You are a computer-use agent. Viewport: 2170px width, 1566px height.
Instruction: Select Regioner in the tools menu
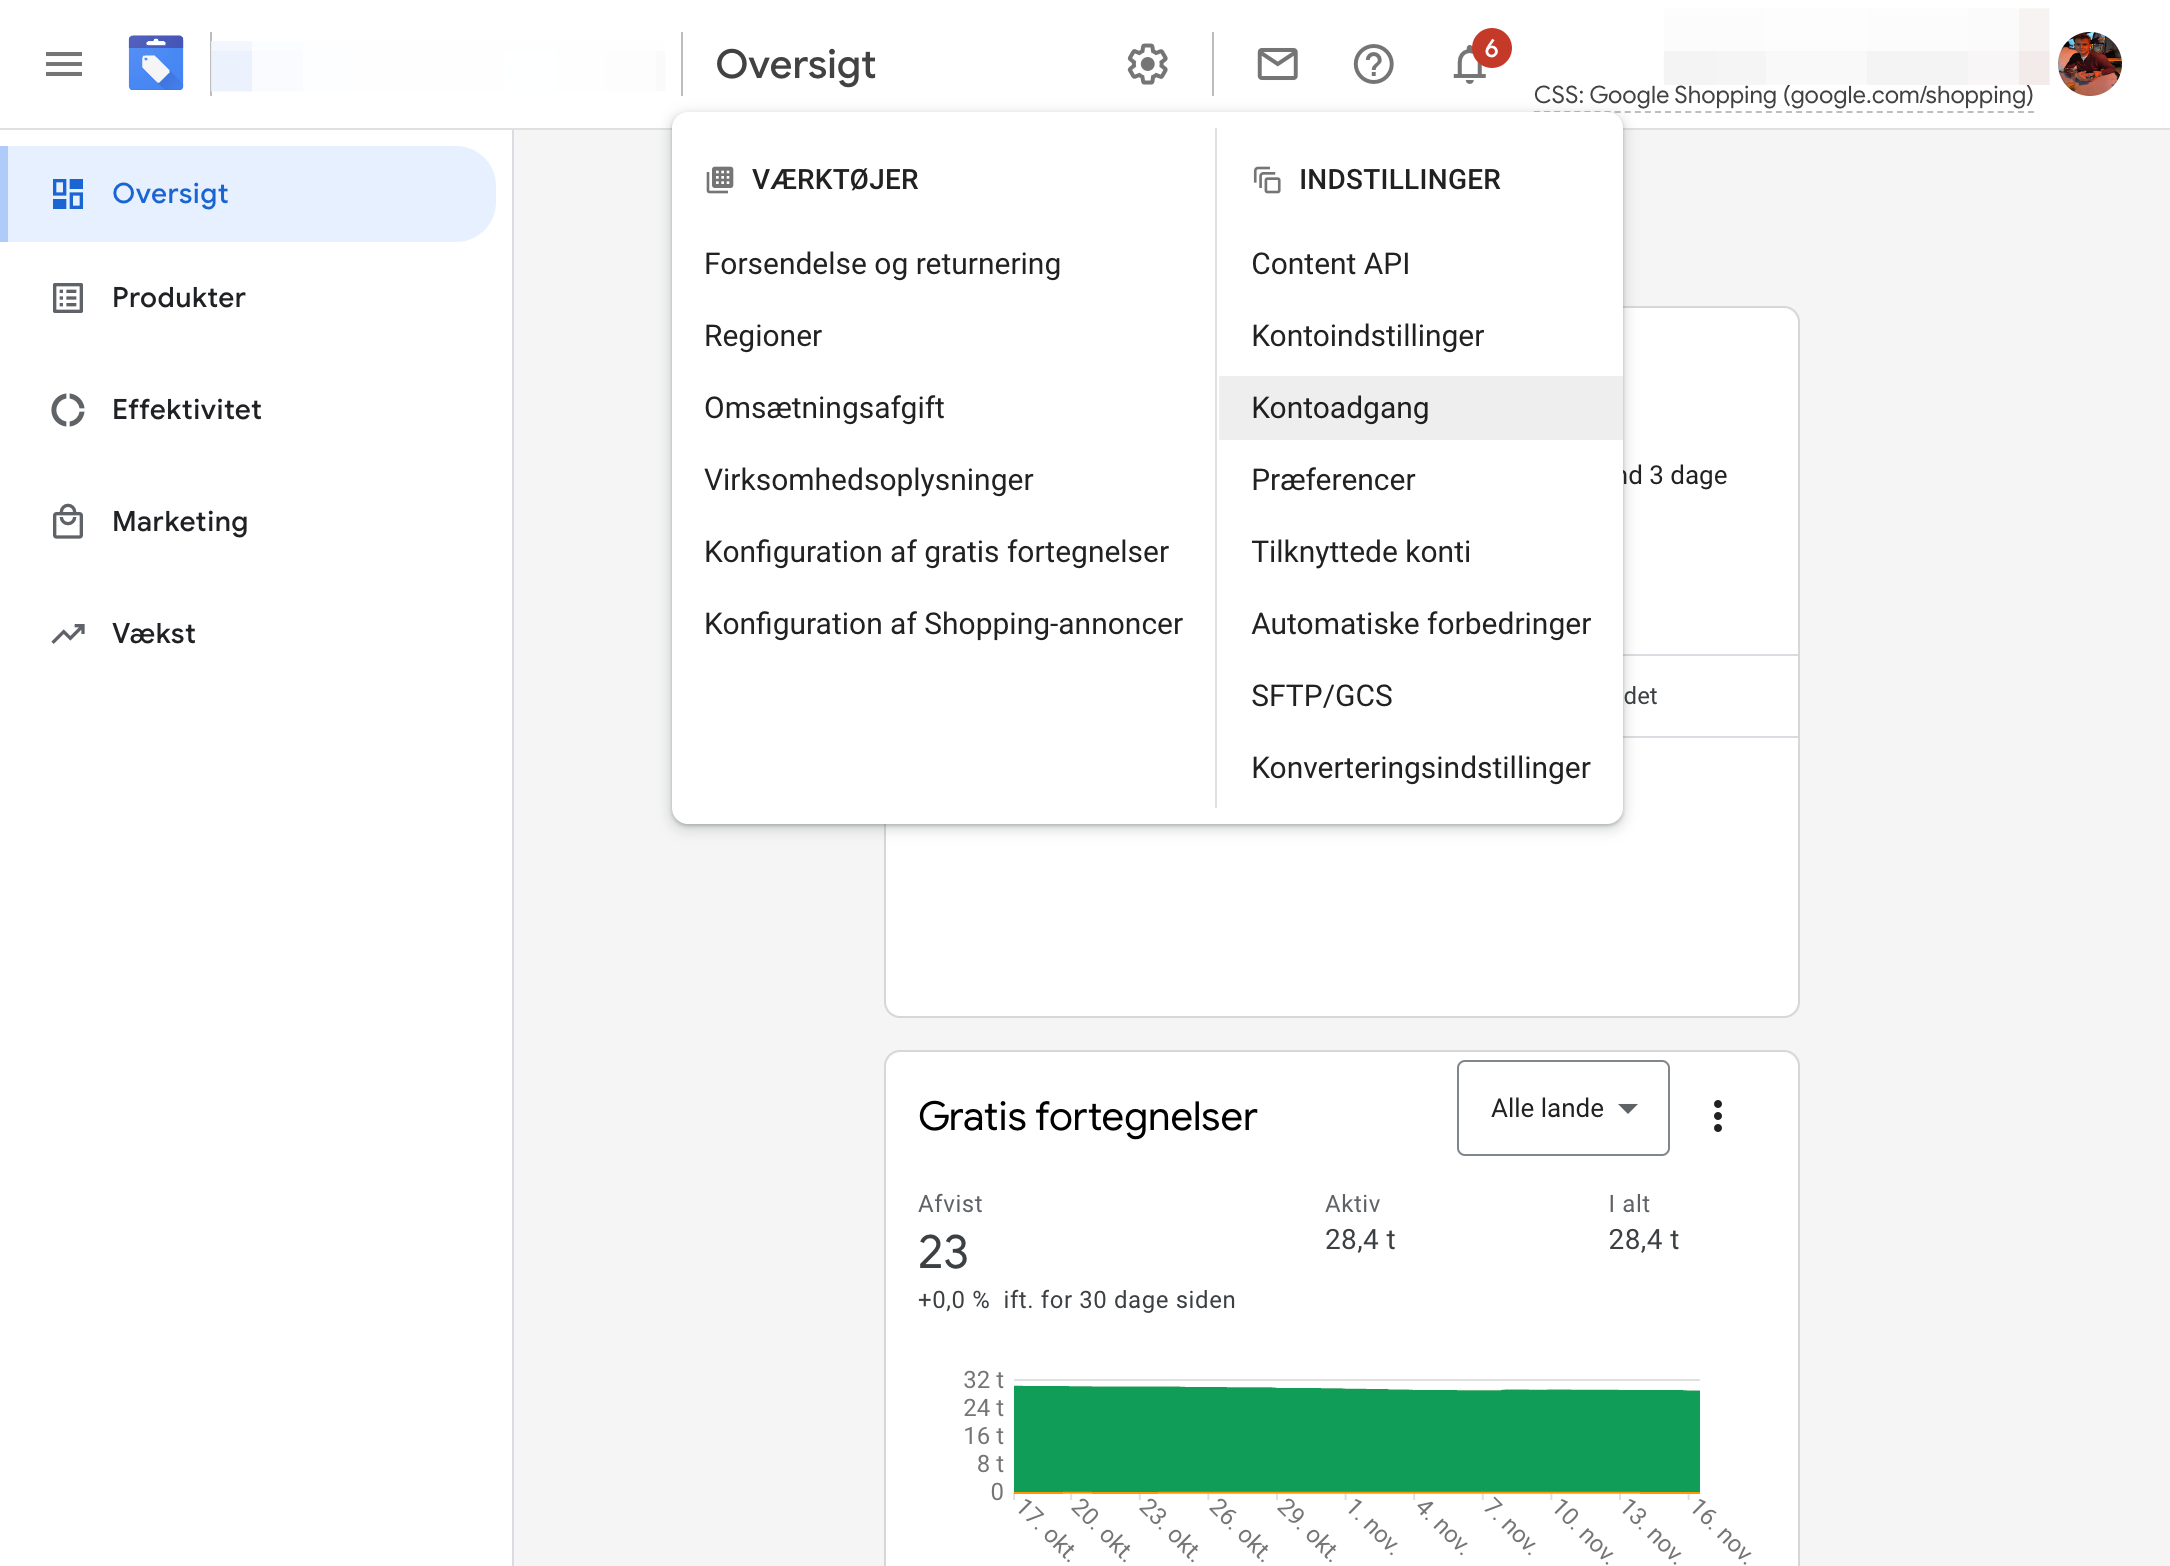point(763,336)
